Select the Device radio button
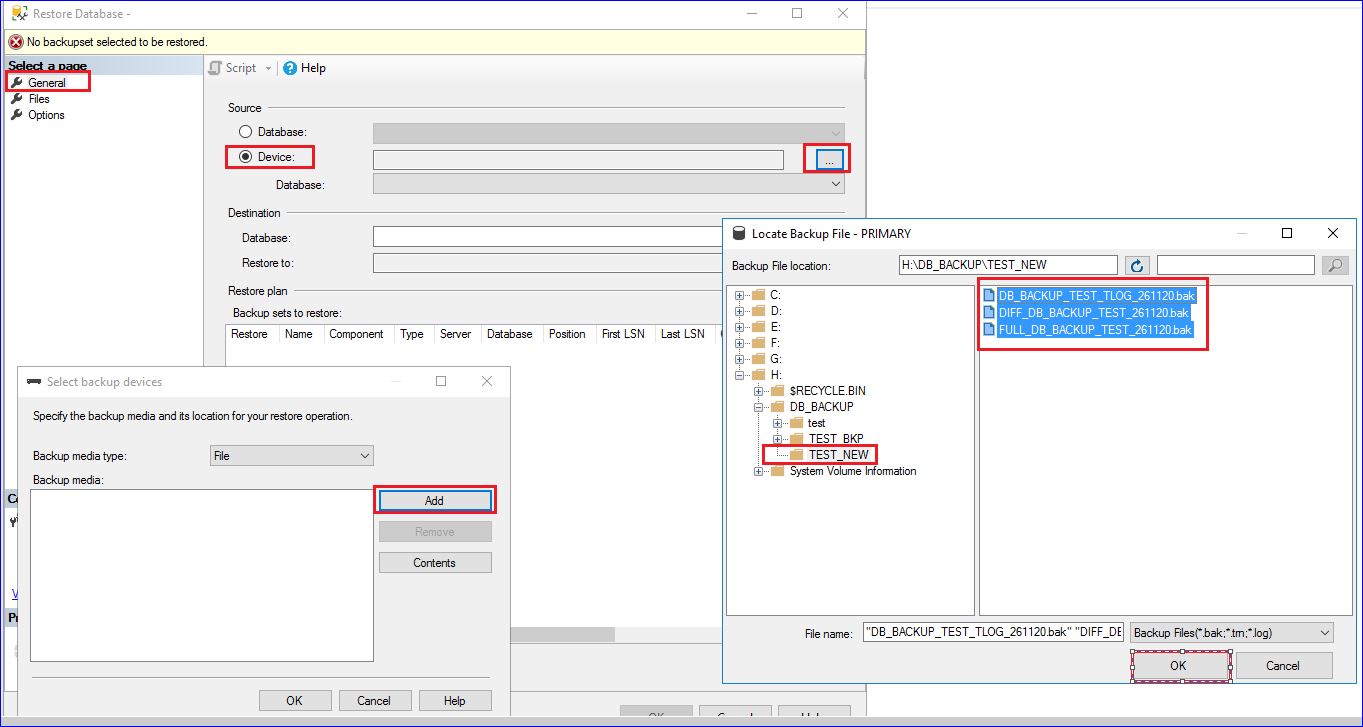Image resolution: width=1363 pixels, height=727 pixels. 245,157
